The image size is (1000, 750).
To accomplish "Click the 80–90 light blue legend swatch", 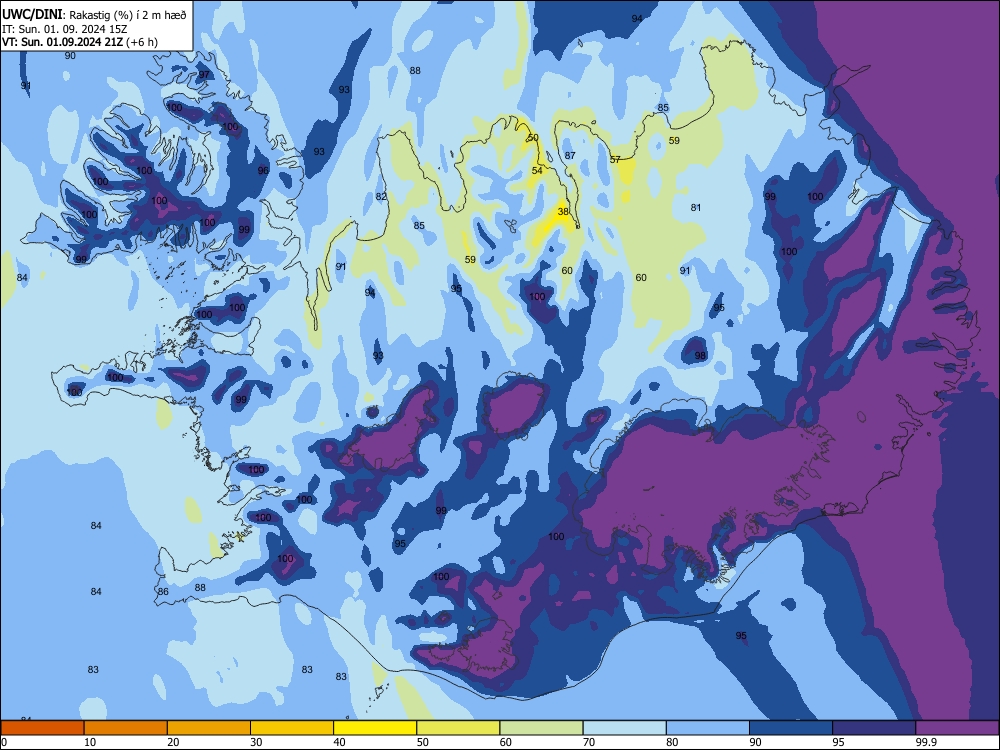I will point(708,728).
